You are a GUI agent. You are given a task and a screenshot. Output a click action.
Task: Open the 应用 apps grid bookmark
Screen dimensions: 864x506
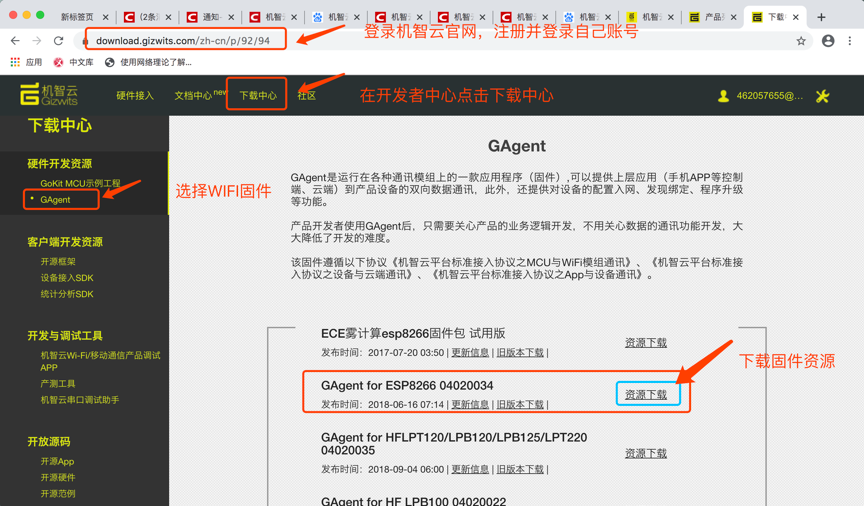26,62
